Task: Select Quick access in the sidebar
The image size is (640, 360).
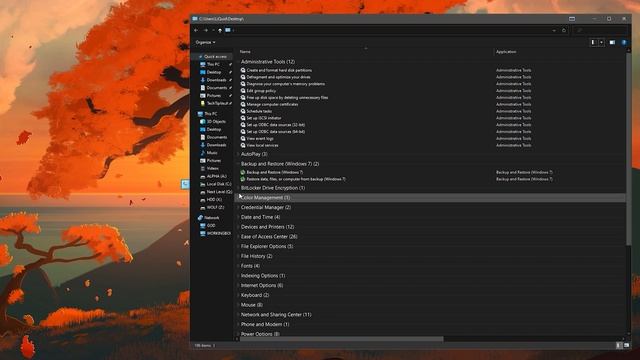Action: (x=215, y=56)
